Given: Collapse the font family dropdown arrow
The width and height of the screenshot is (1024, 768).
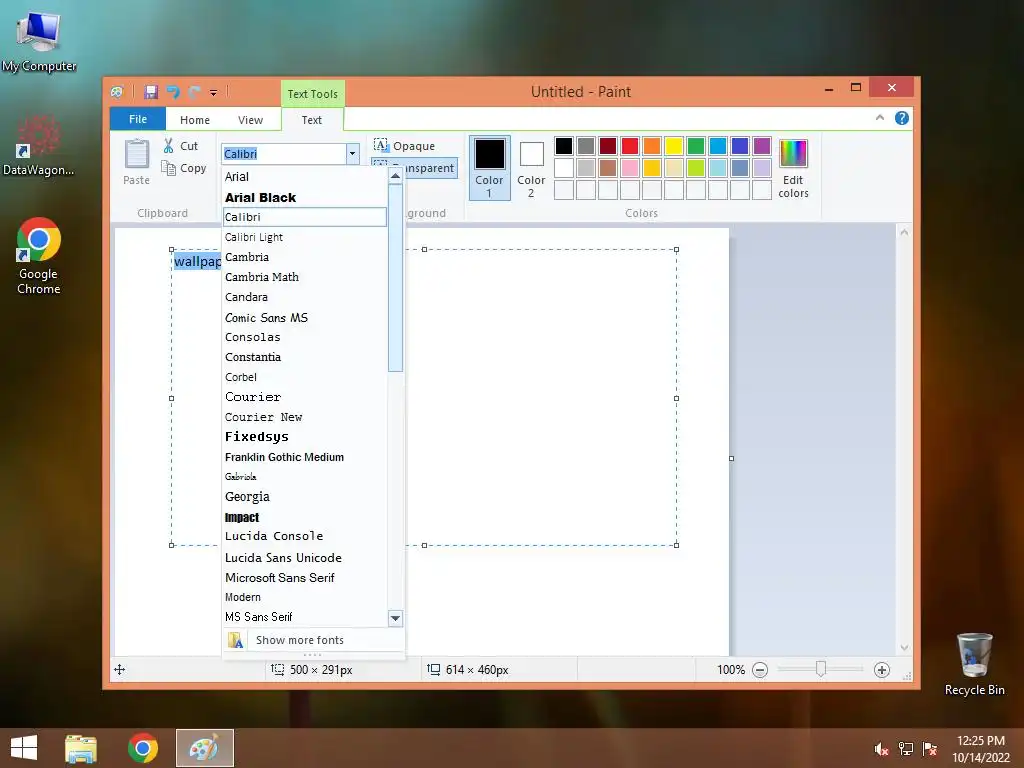Looking at the screenshot, I should click(x=352, y=154).
